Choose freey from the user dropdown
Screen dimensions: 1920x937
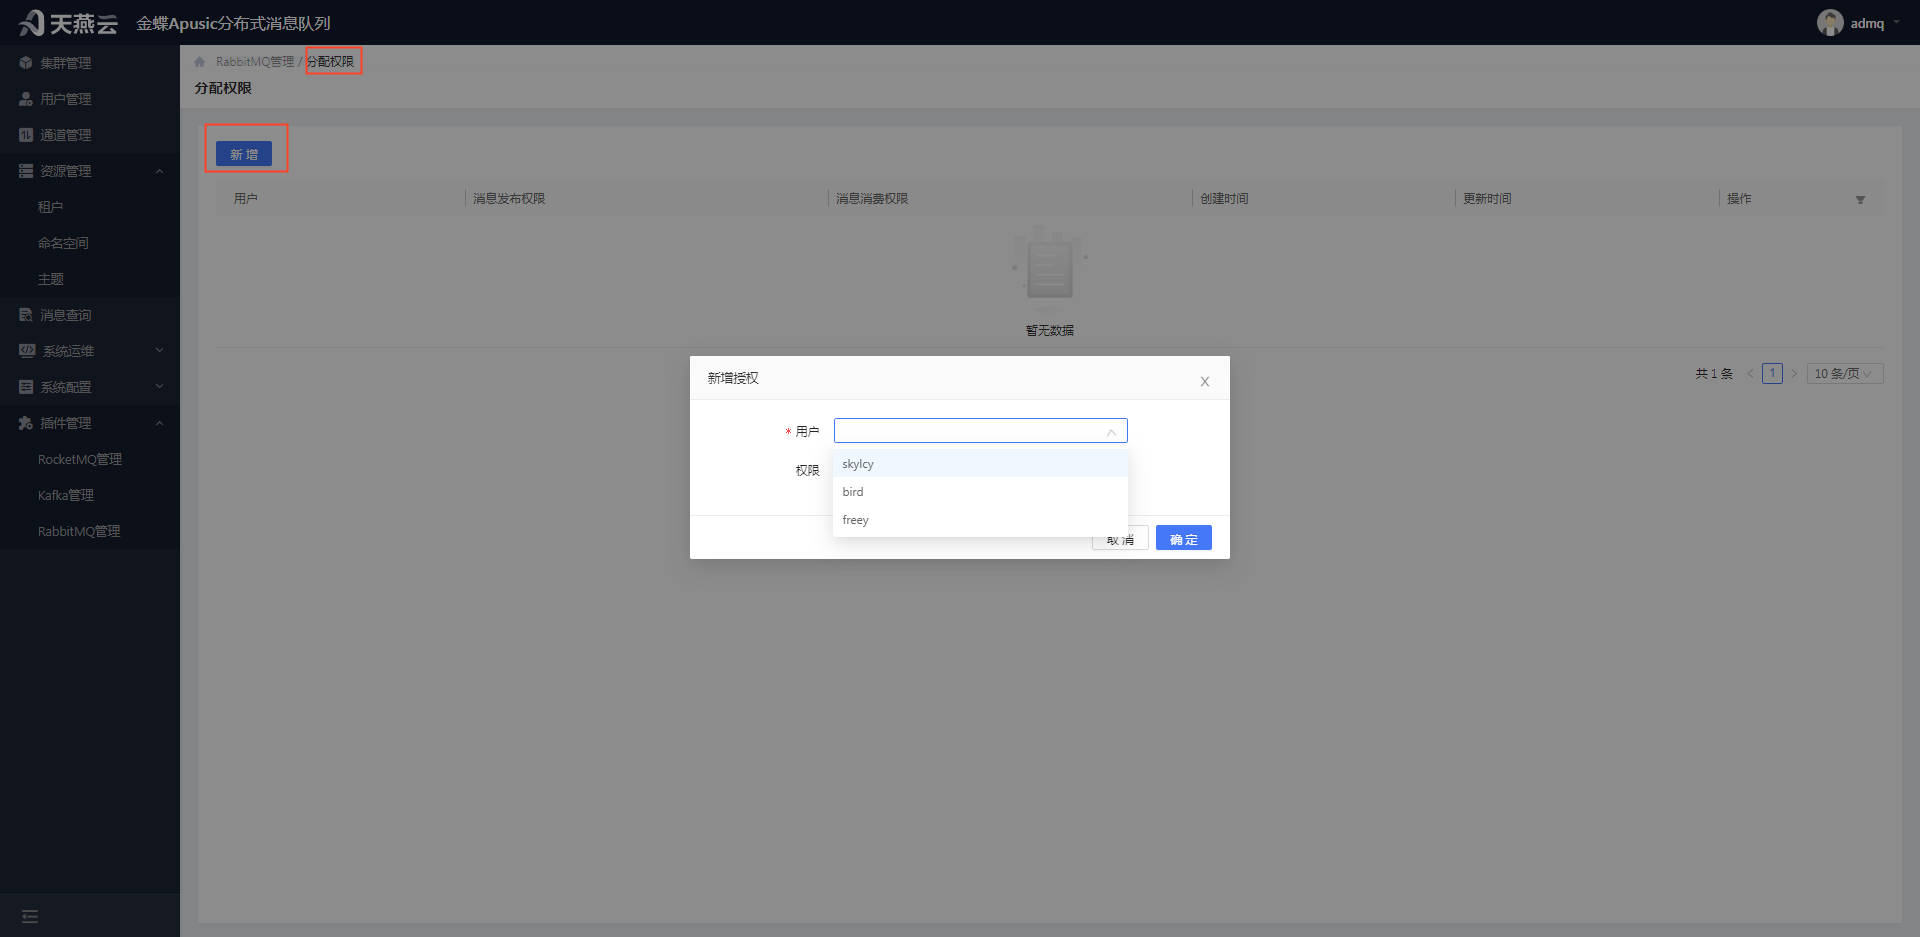[x=980, y=520]
